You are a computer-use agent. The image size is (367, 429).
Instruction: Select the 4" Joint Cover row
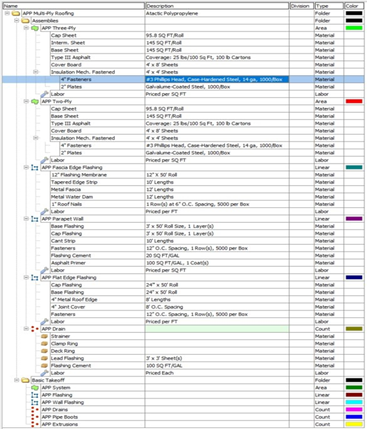coord(184,307)
